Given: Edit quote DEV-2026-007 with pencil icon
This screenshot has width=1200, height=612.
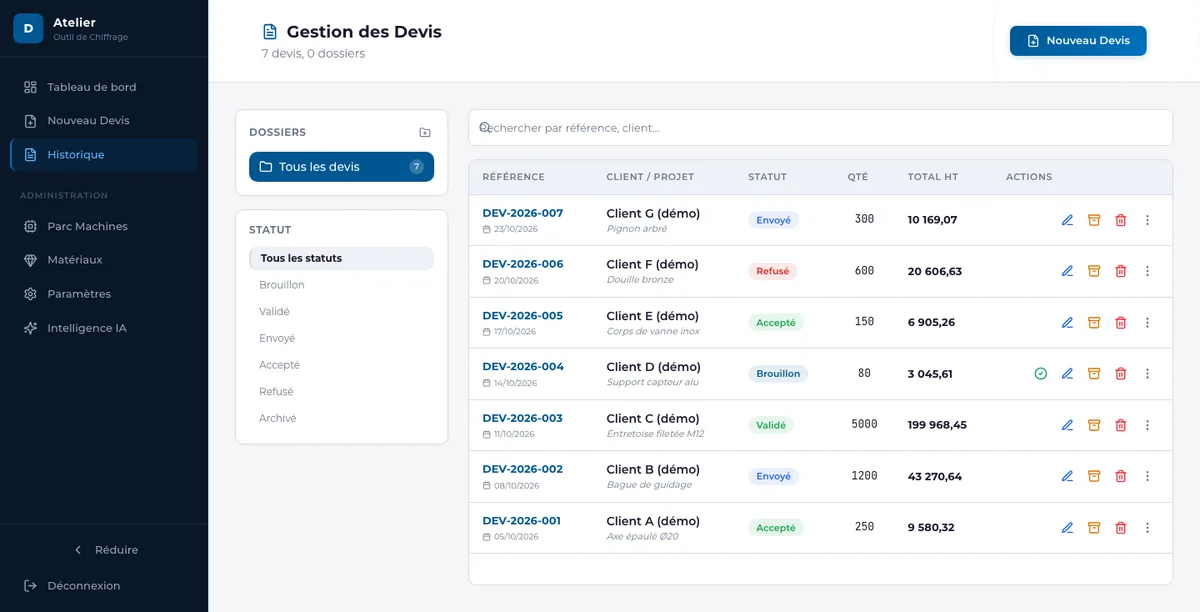Looking at the screenshot, I should pos(1067,220).
